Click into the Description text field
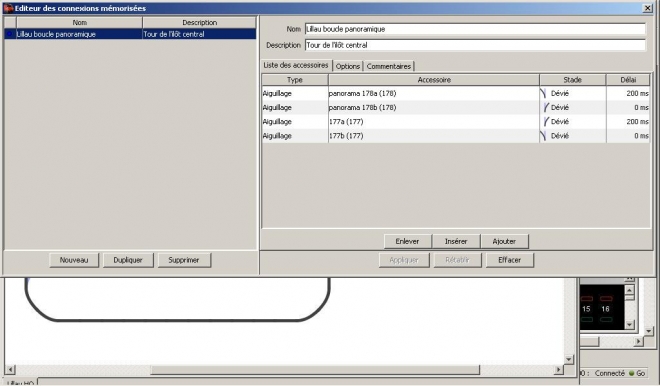This screenshot has height=386, width=660. coord(475,45)
